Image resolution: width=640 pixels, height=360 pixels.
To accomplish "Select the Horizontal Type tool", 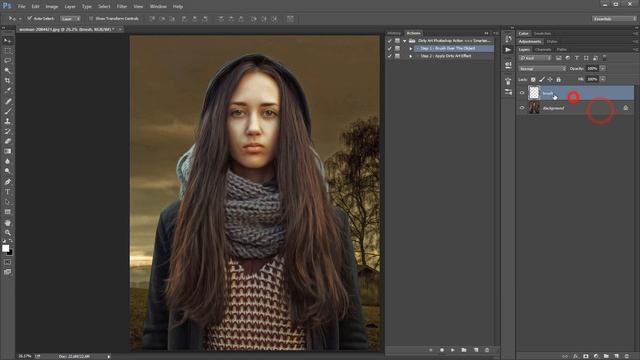I will pos(7,192).
